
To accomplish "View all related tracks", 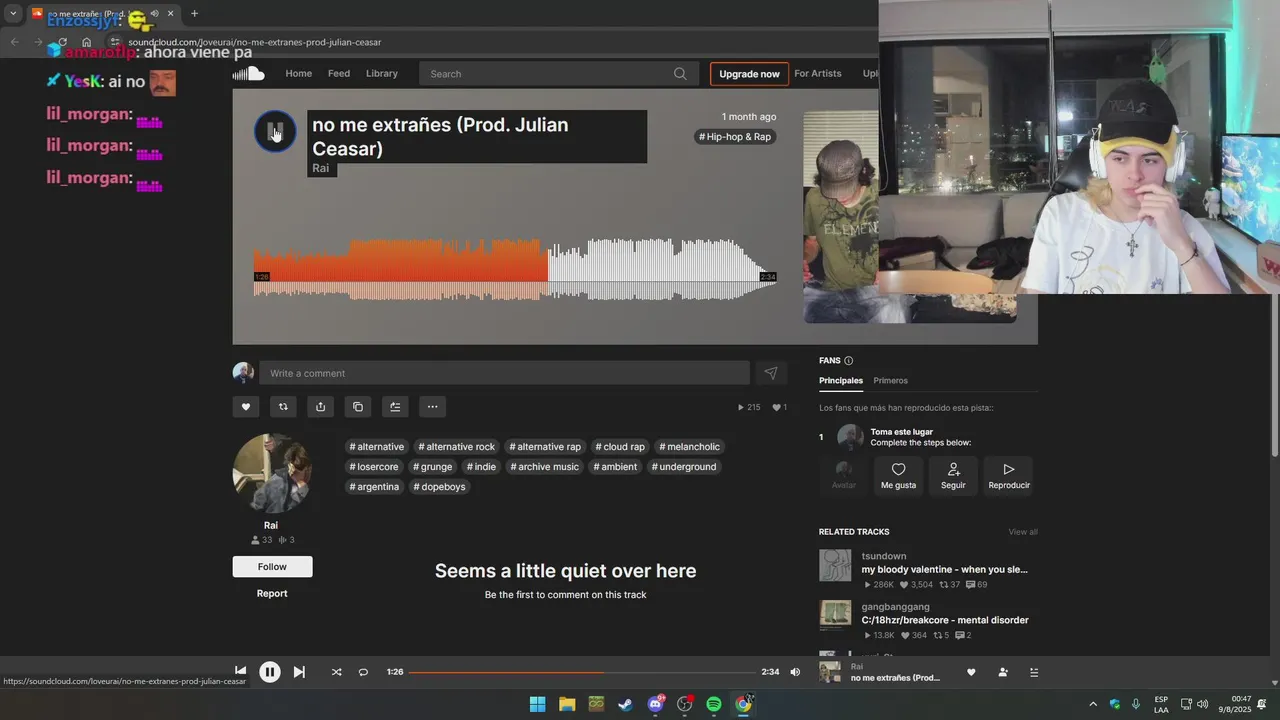I will pos(1023,532).
